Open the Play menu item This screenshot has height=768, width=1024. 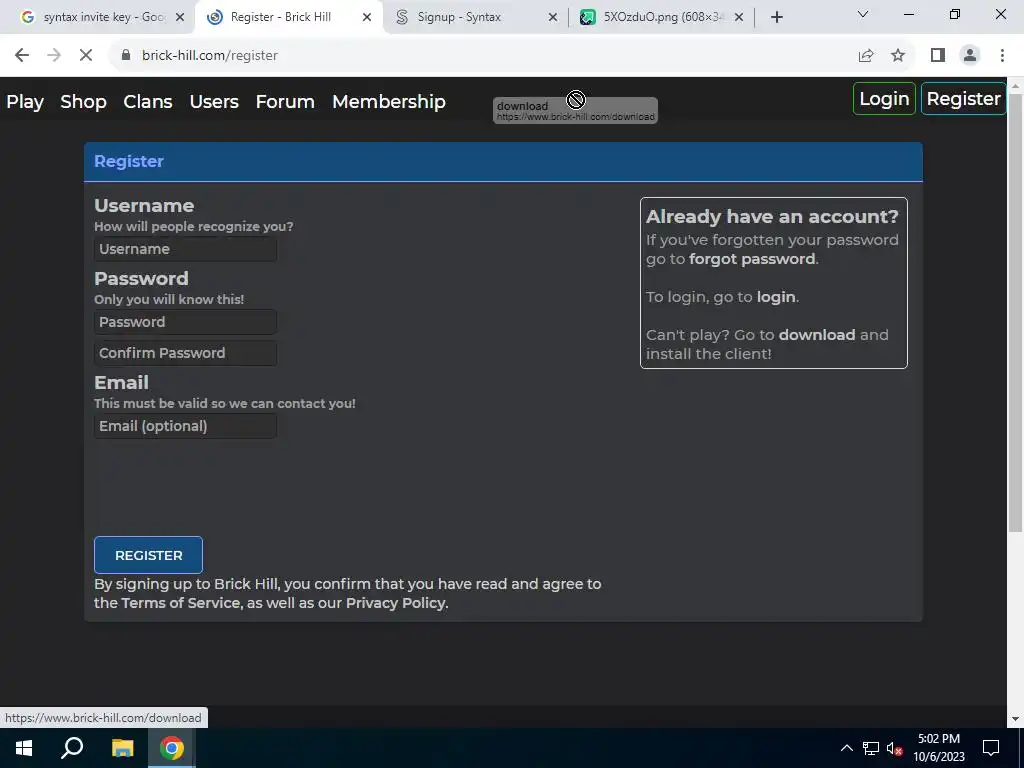coord(25,102)
